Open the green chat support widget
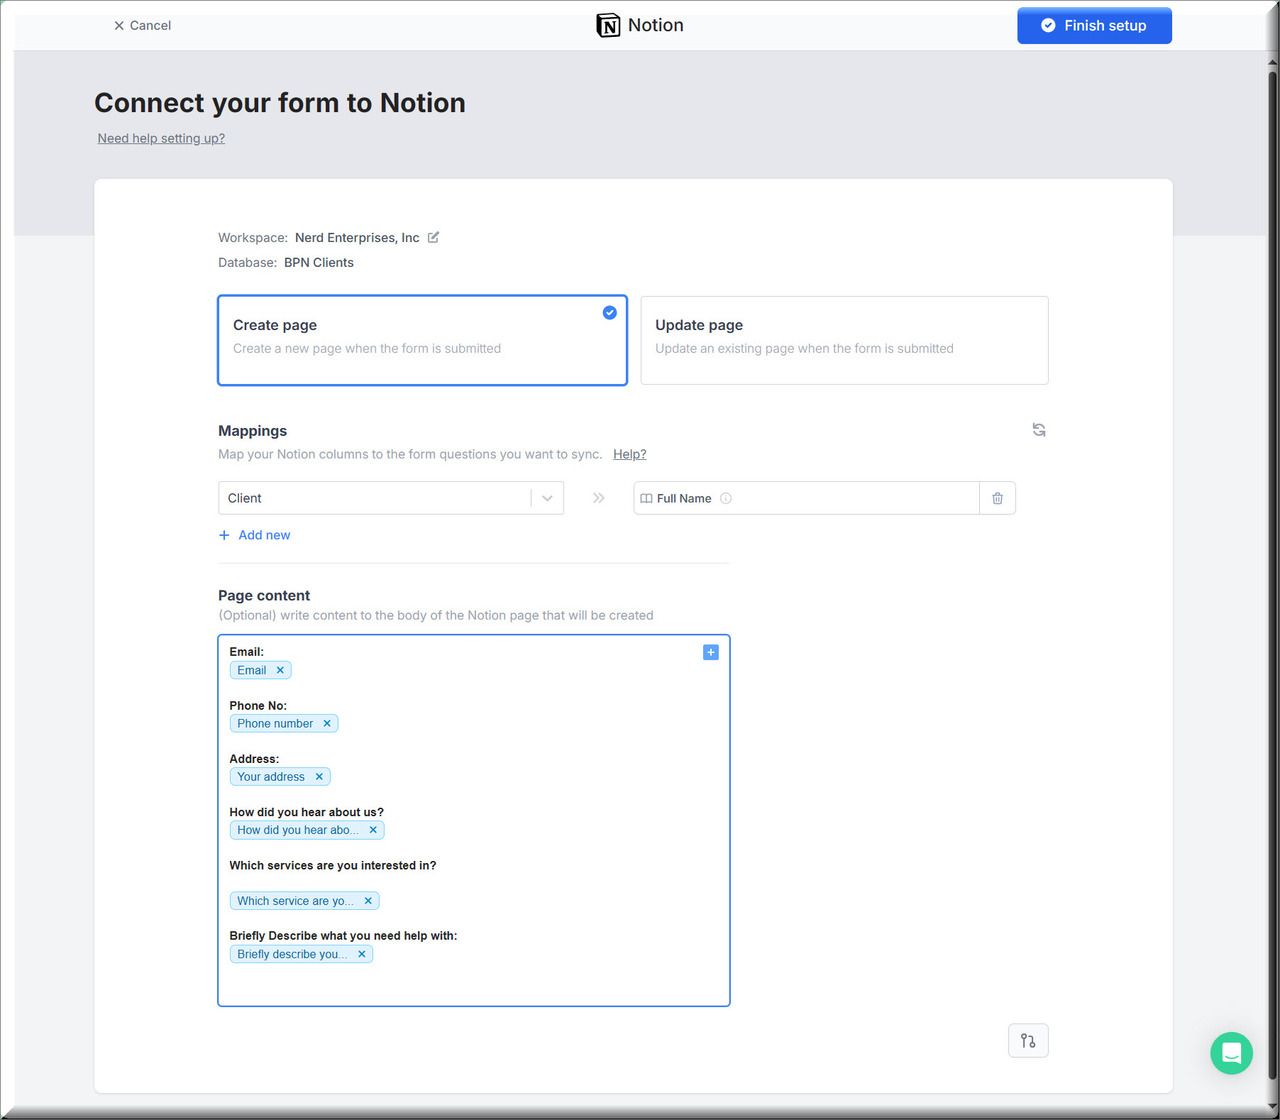This screenshot has height=1120, width=1280. point(1231,1053)
